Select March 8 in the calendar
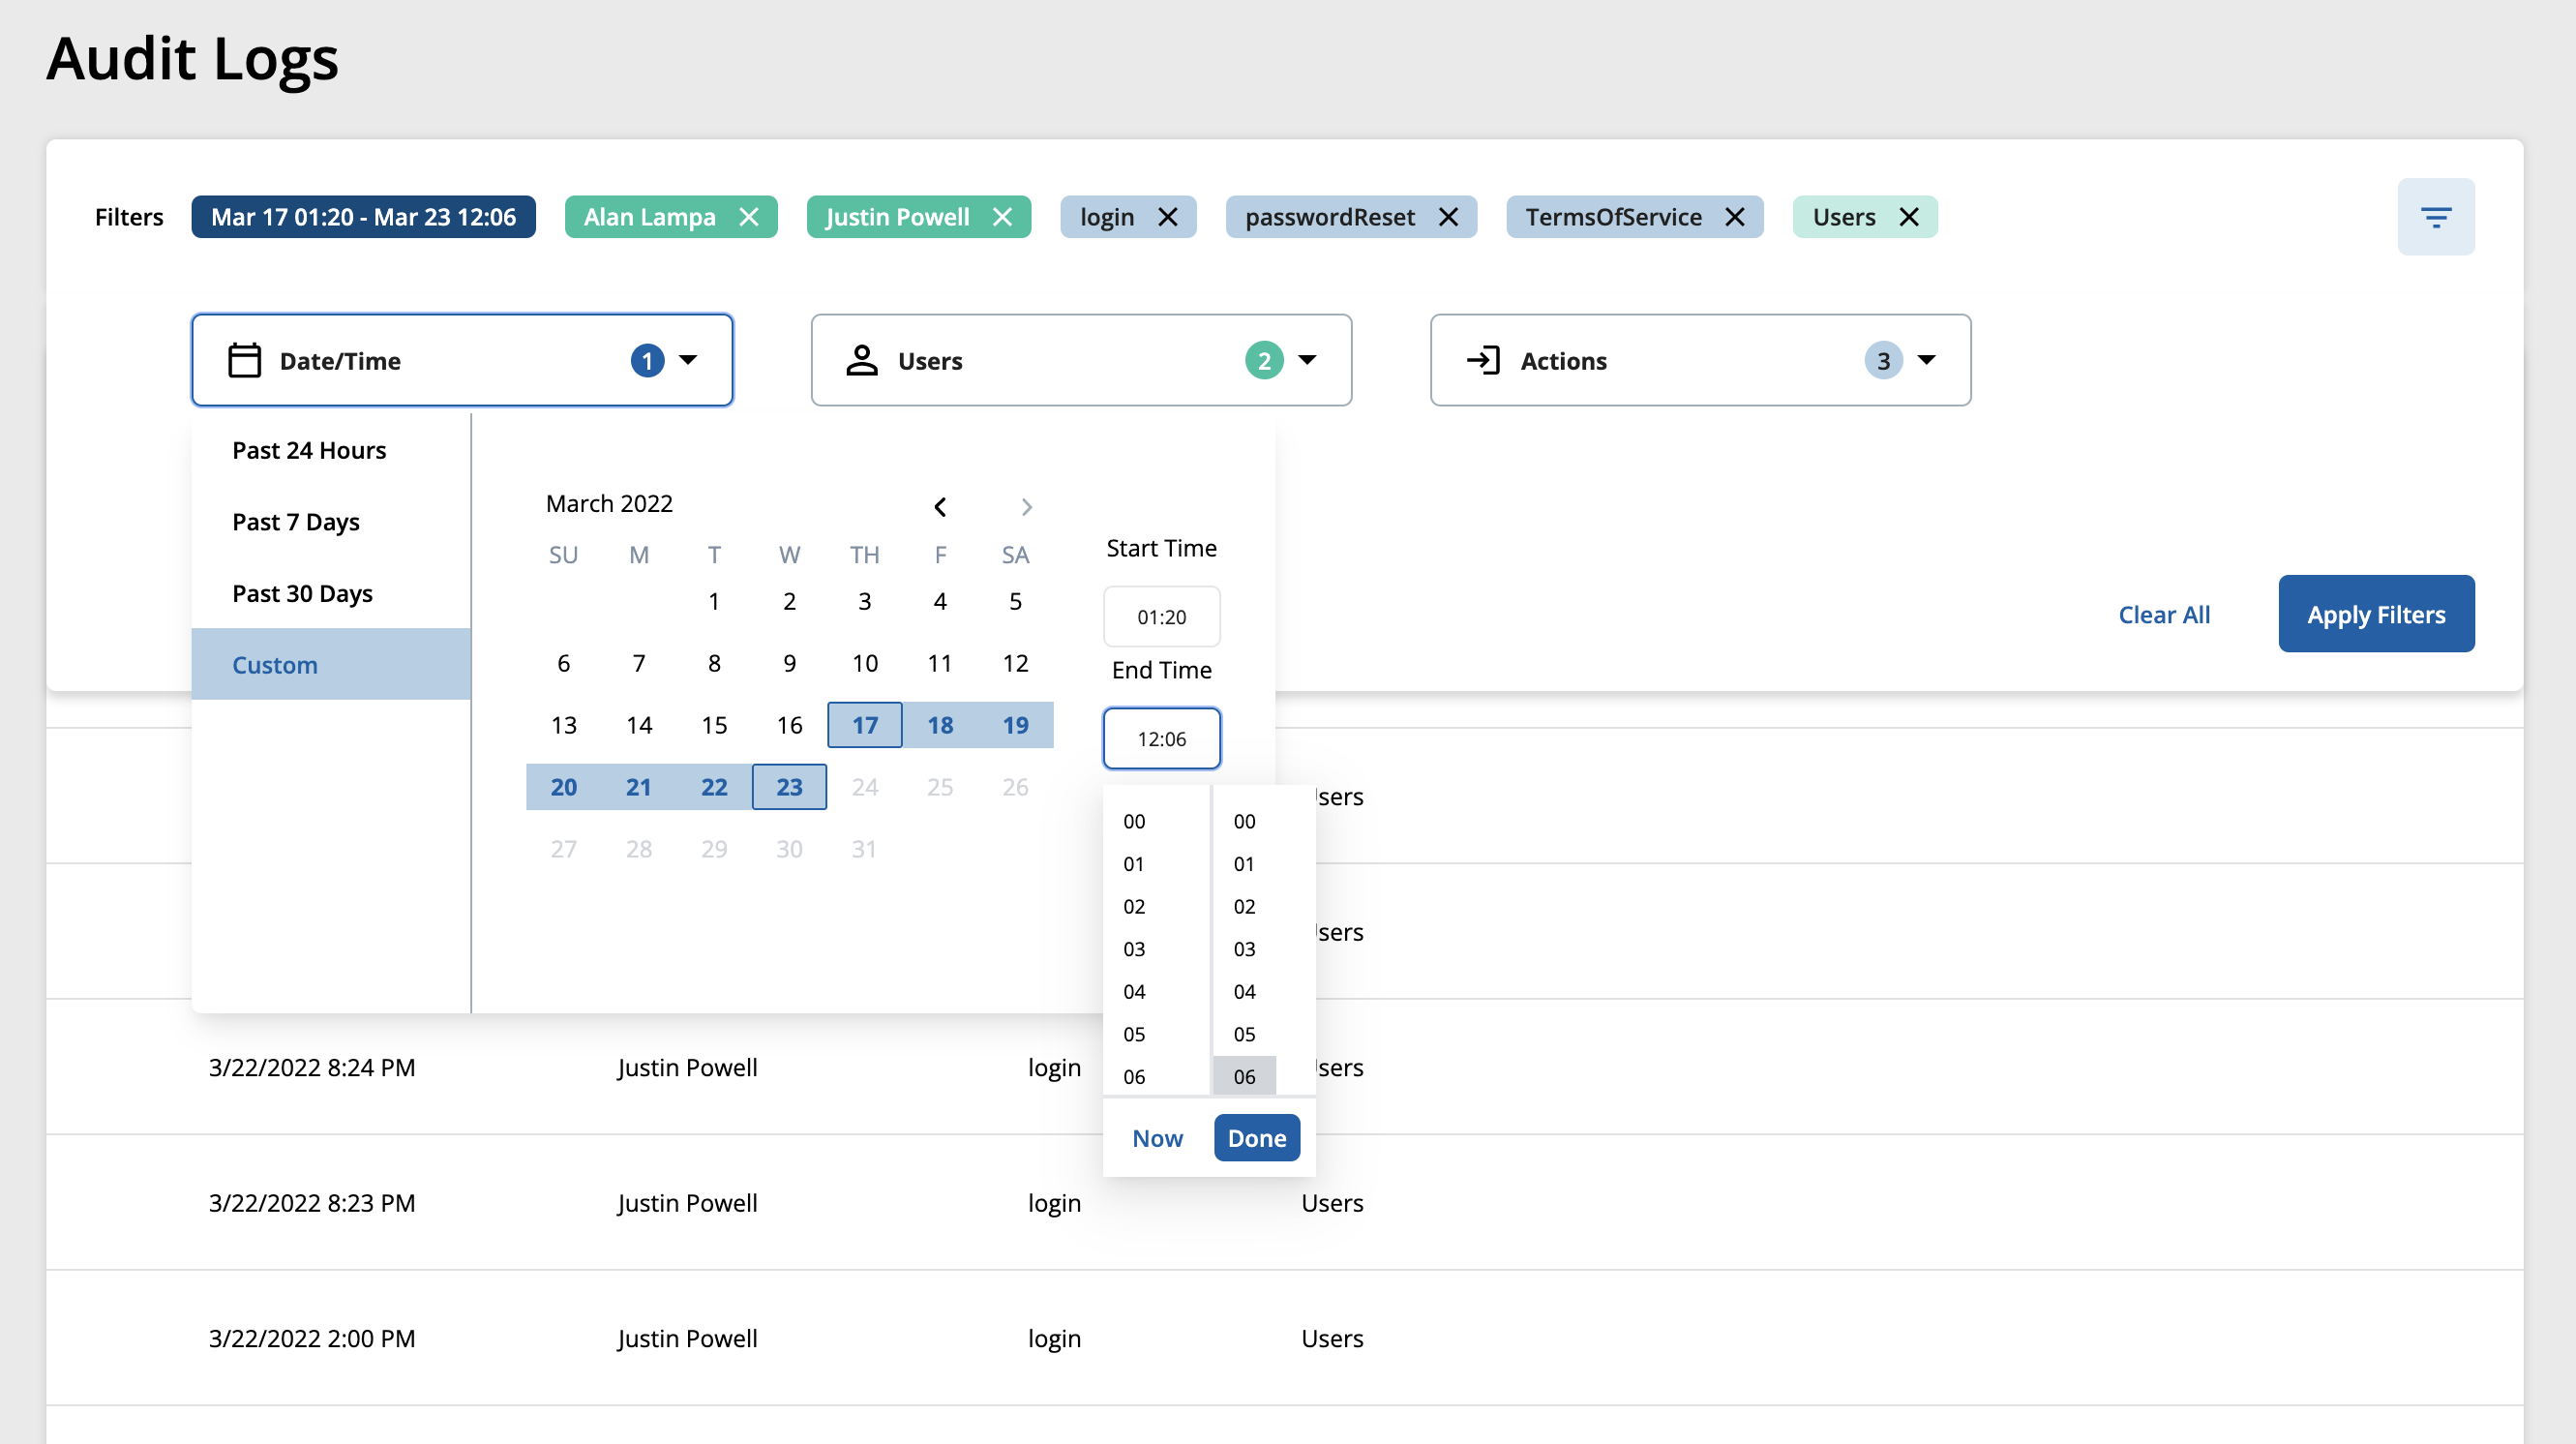 pyautogui.click(x=714, y=663)
